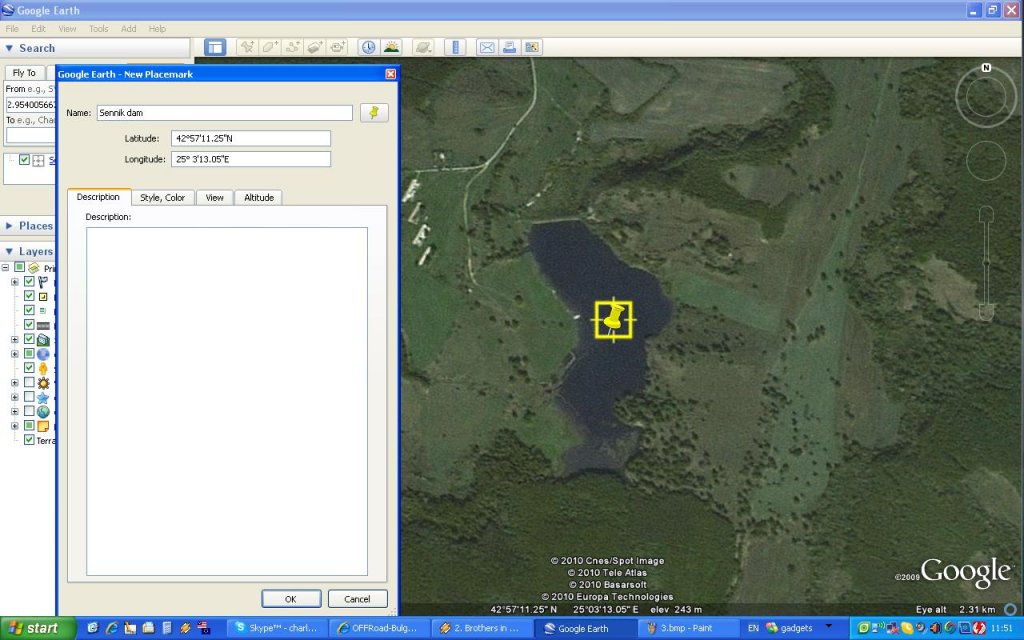
Task: Click the print toolbar icon
Action: point(510,47)
